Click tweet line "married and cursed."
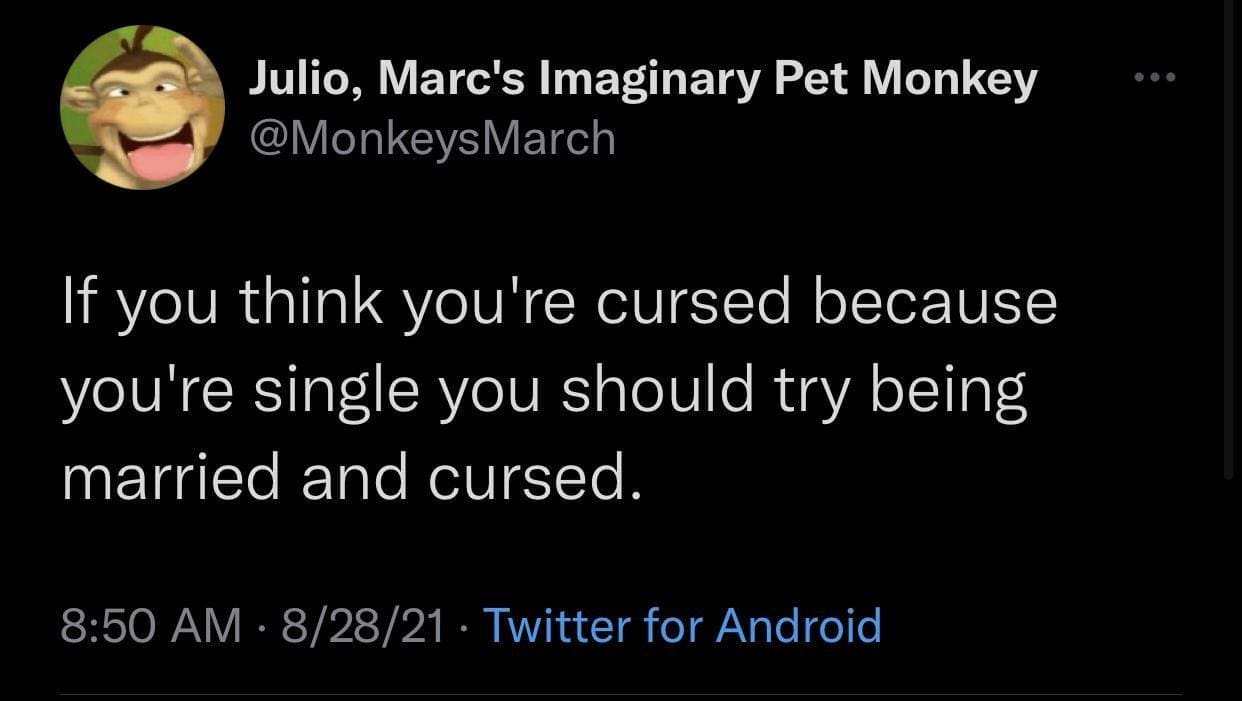The height and width of the screenshot is (701, 1242). [x=350, y=478]
